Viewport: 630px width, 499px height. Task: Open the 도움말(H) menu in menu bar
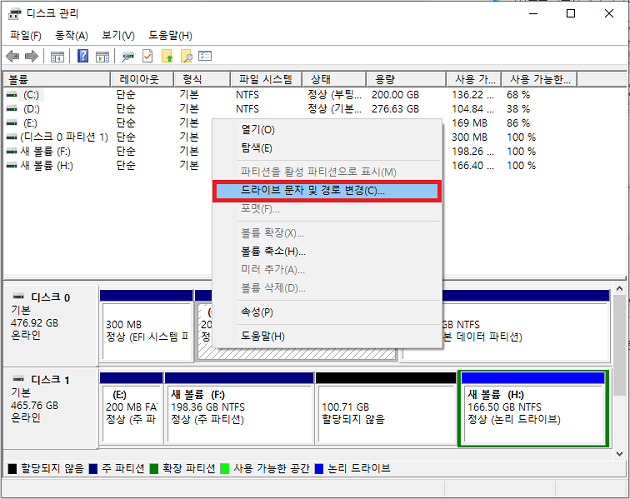[x=170, y=36]
